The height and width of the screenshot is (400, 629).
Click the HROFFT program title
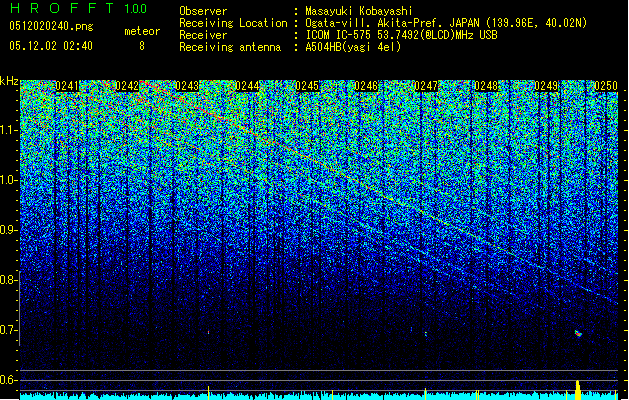coord(63,8)
